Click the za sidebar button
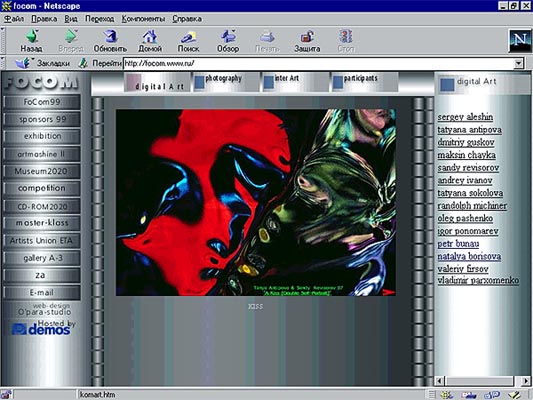Viewport: 533px width, 400px height. coord(42,275)
